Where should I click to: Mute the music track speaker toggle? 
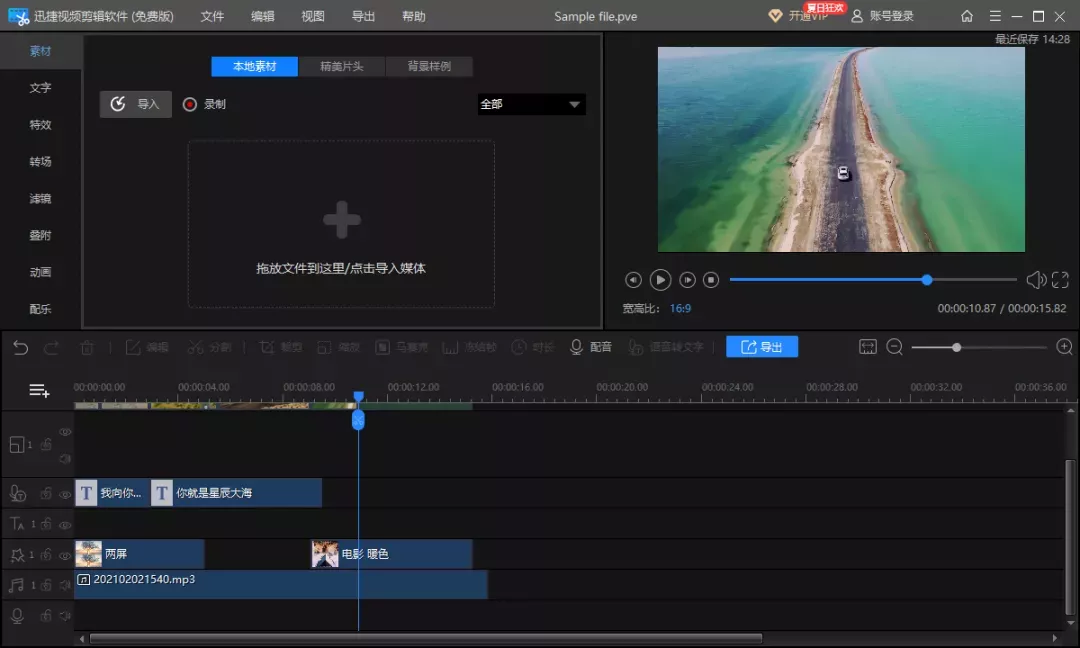point(65,585)
